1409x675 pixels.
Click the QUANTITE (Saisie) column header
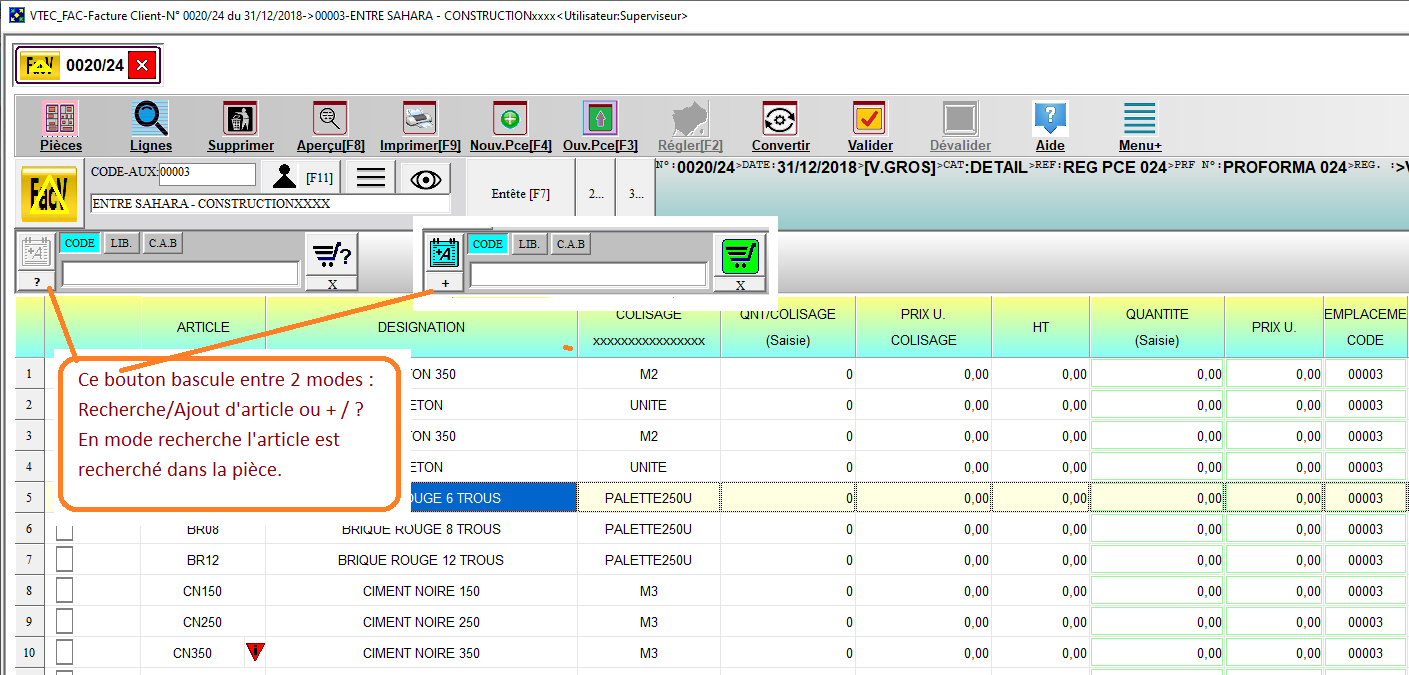pyautogui.click(x=1157, y=327)
